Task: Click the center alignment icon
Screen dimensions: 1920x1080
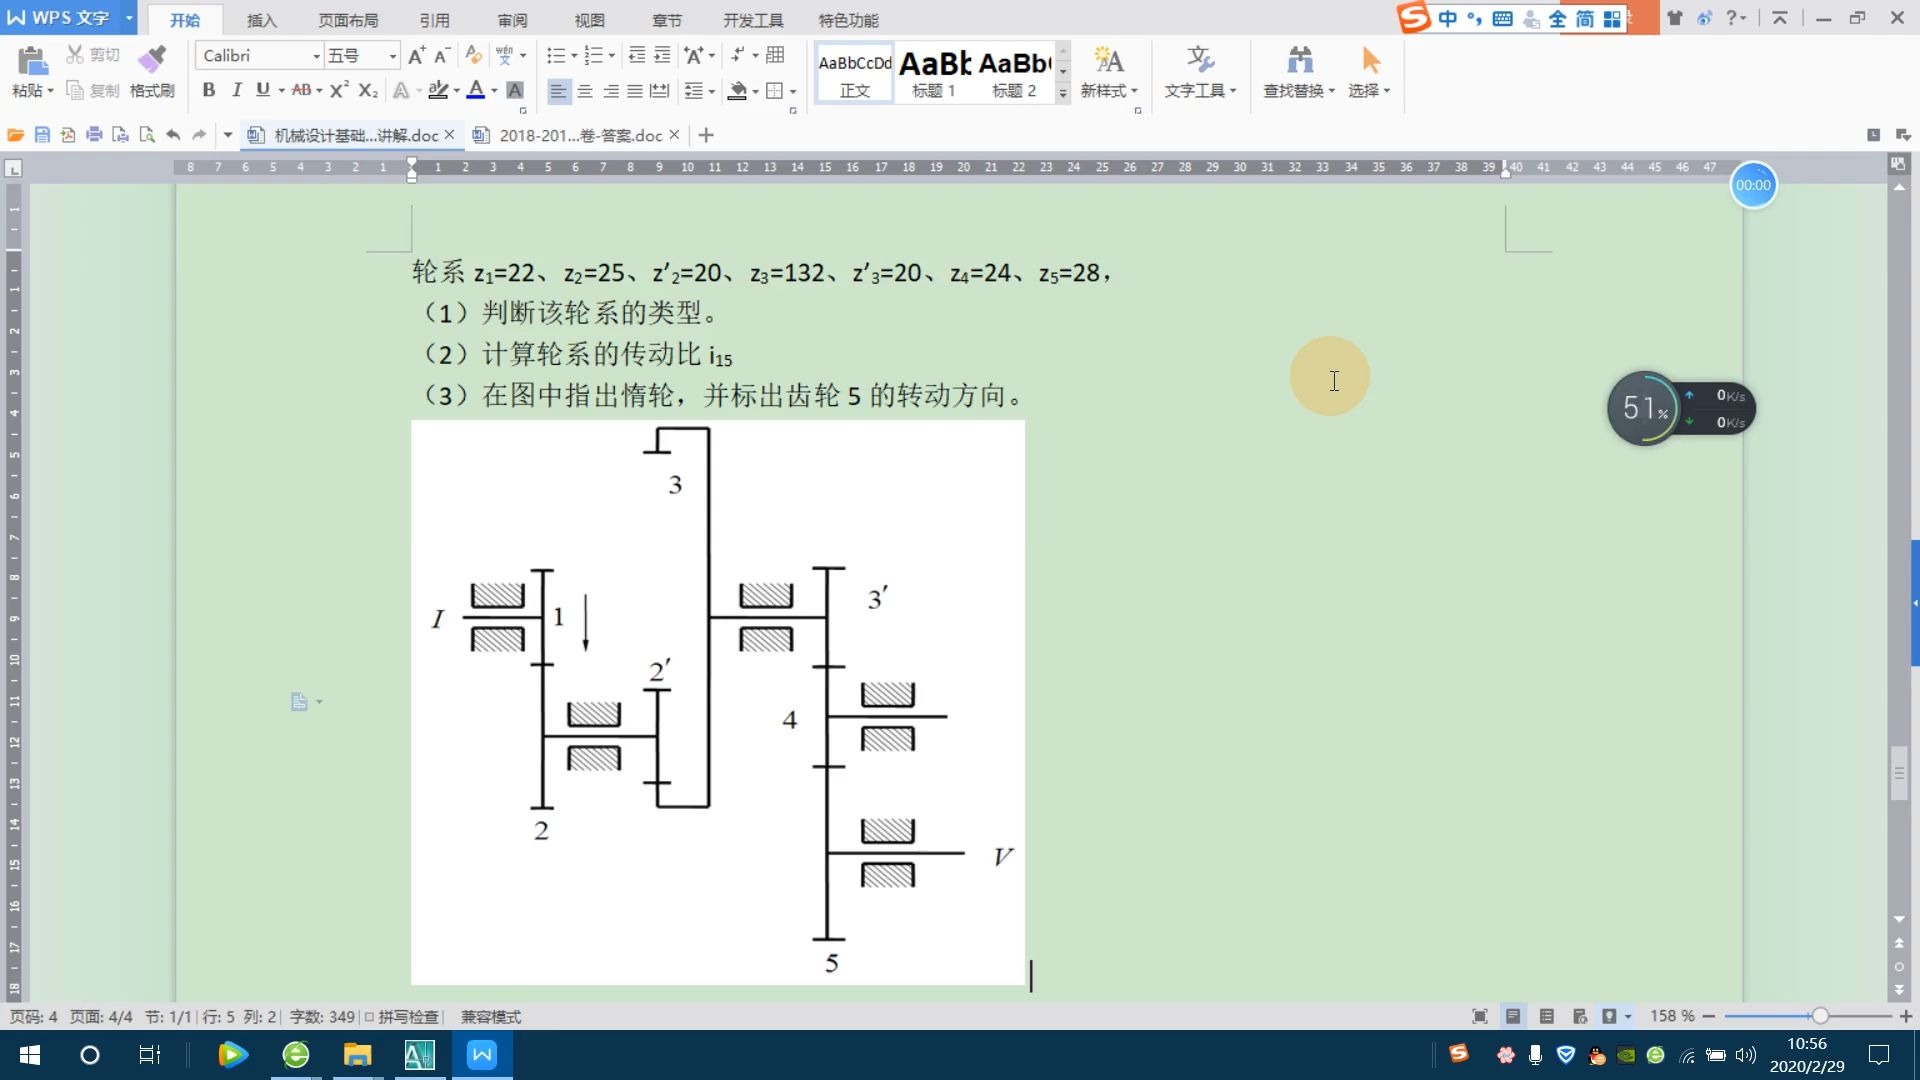Action: pos(585,91)
